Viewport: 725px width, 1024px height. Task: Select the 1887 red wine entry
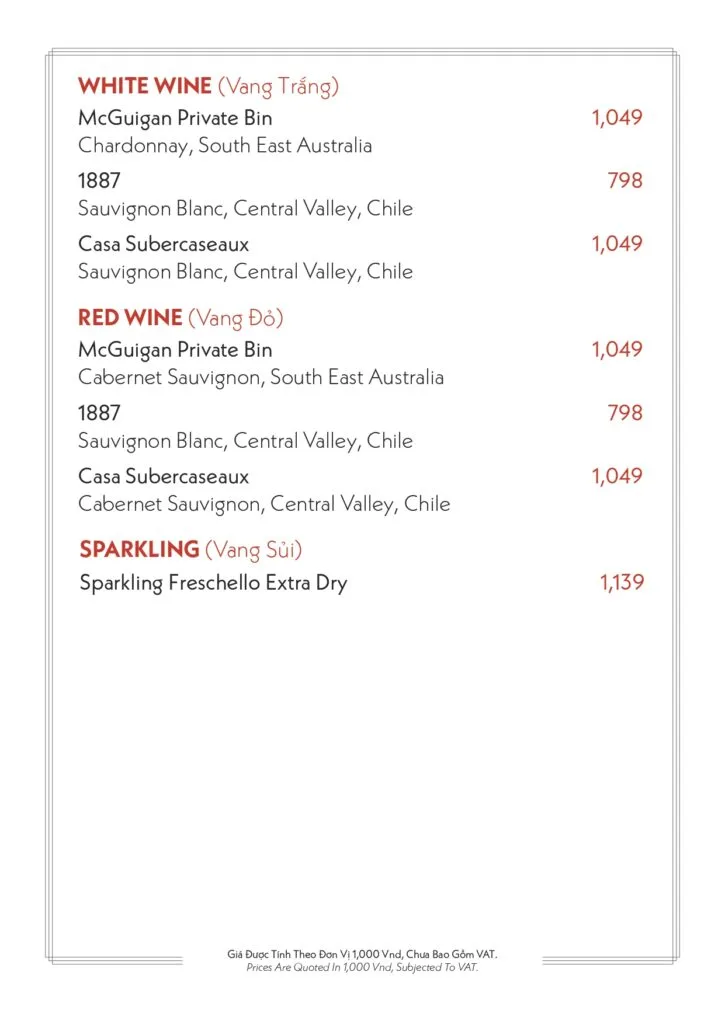[99, 413]
